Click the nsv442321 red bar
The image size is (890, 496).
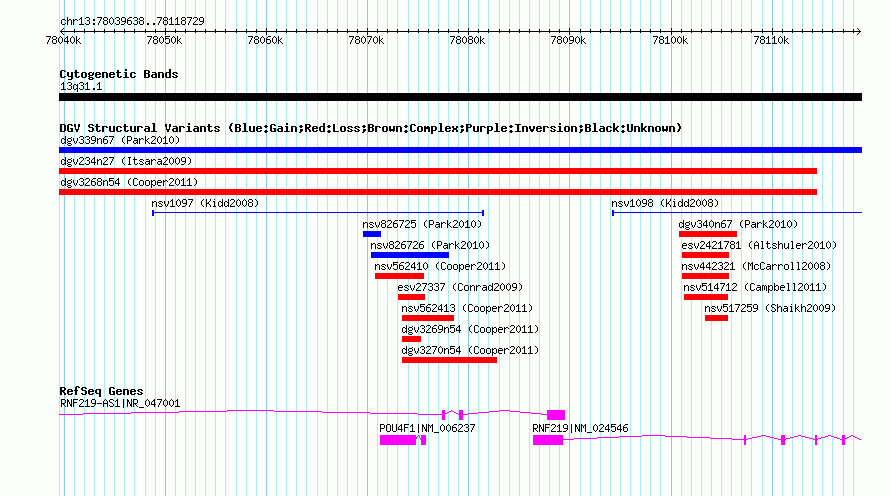pyautogui.click(x=706, y=276)
